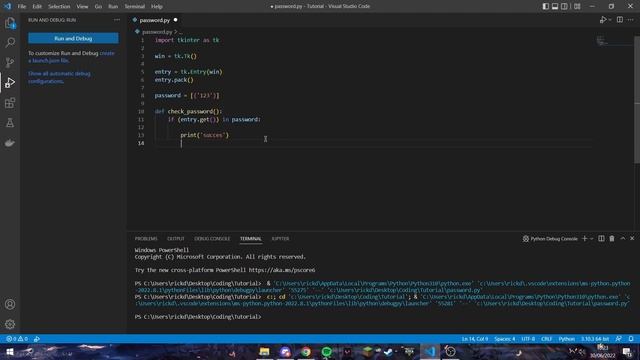640x360 pixels.
Task: Split the terminal panel
Action: click(601, 238)
